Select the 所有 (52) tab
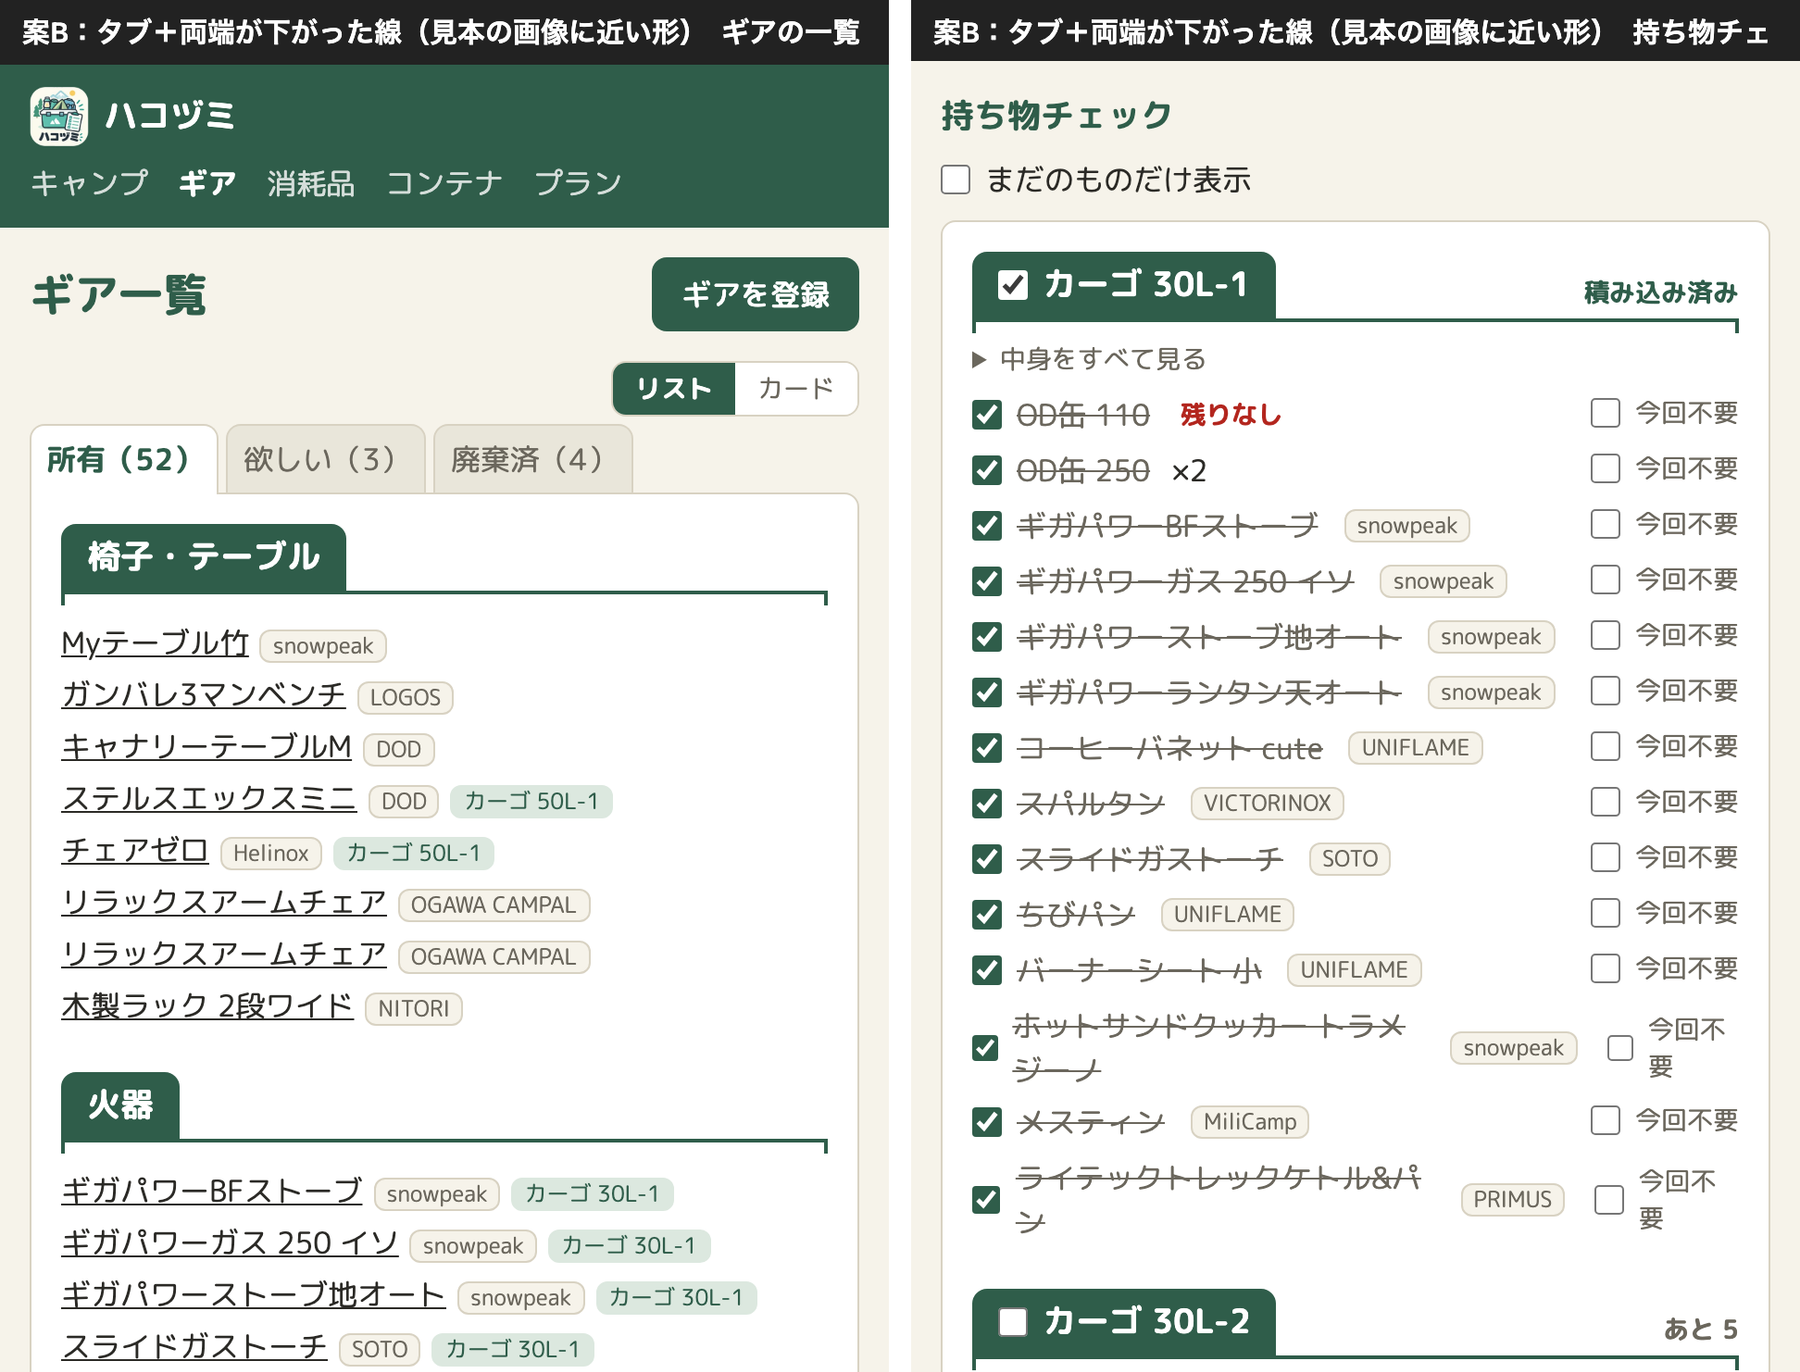Viewport: 1800px width, 1372px height. pyautogui.click(x=123, y=459)
